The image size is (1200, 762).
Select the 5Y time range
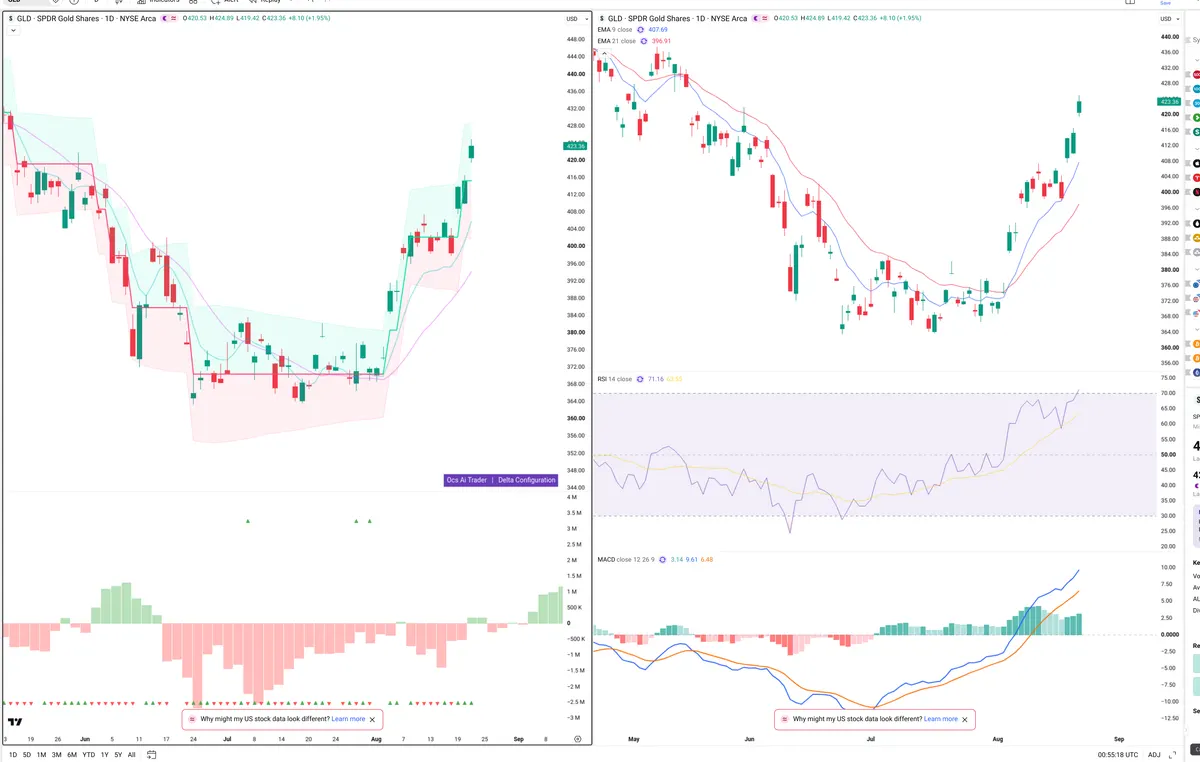tap(118, 755)
